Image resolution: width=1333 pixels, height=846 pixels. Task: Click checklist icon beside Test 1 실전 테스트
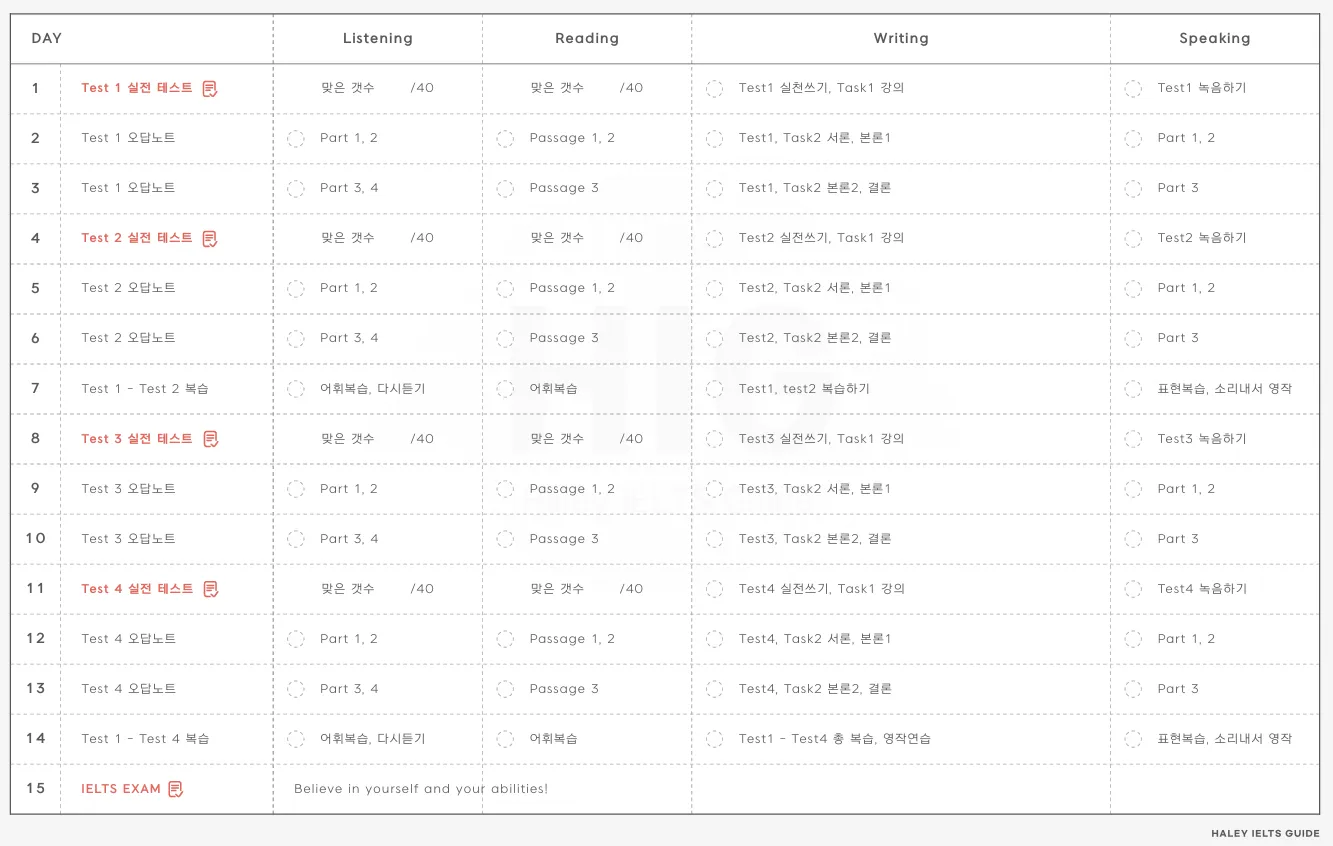pyautogui.click(x=210, y=89)
